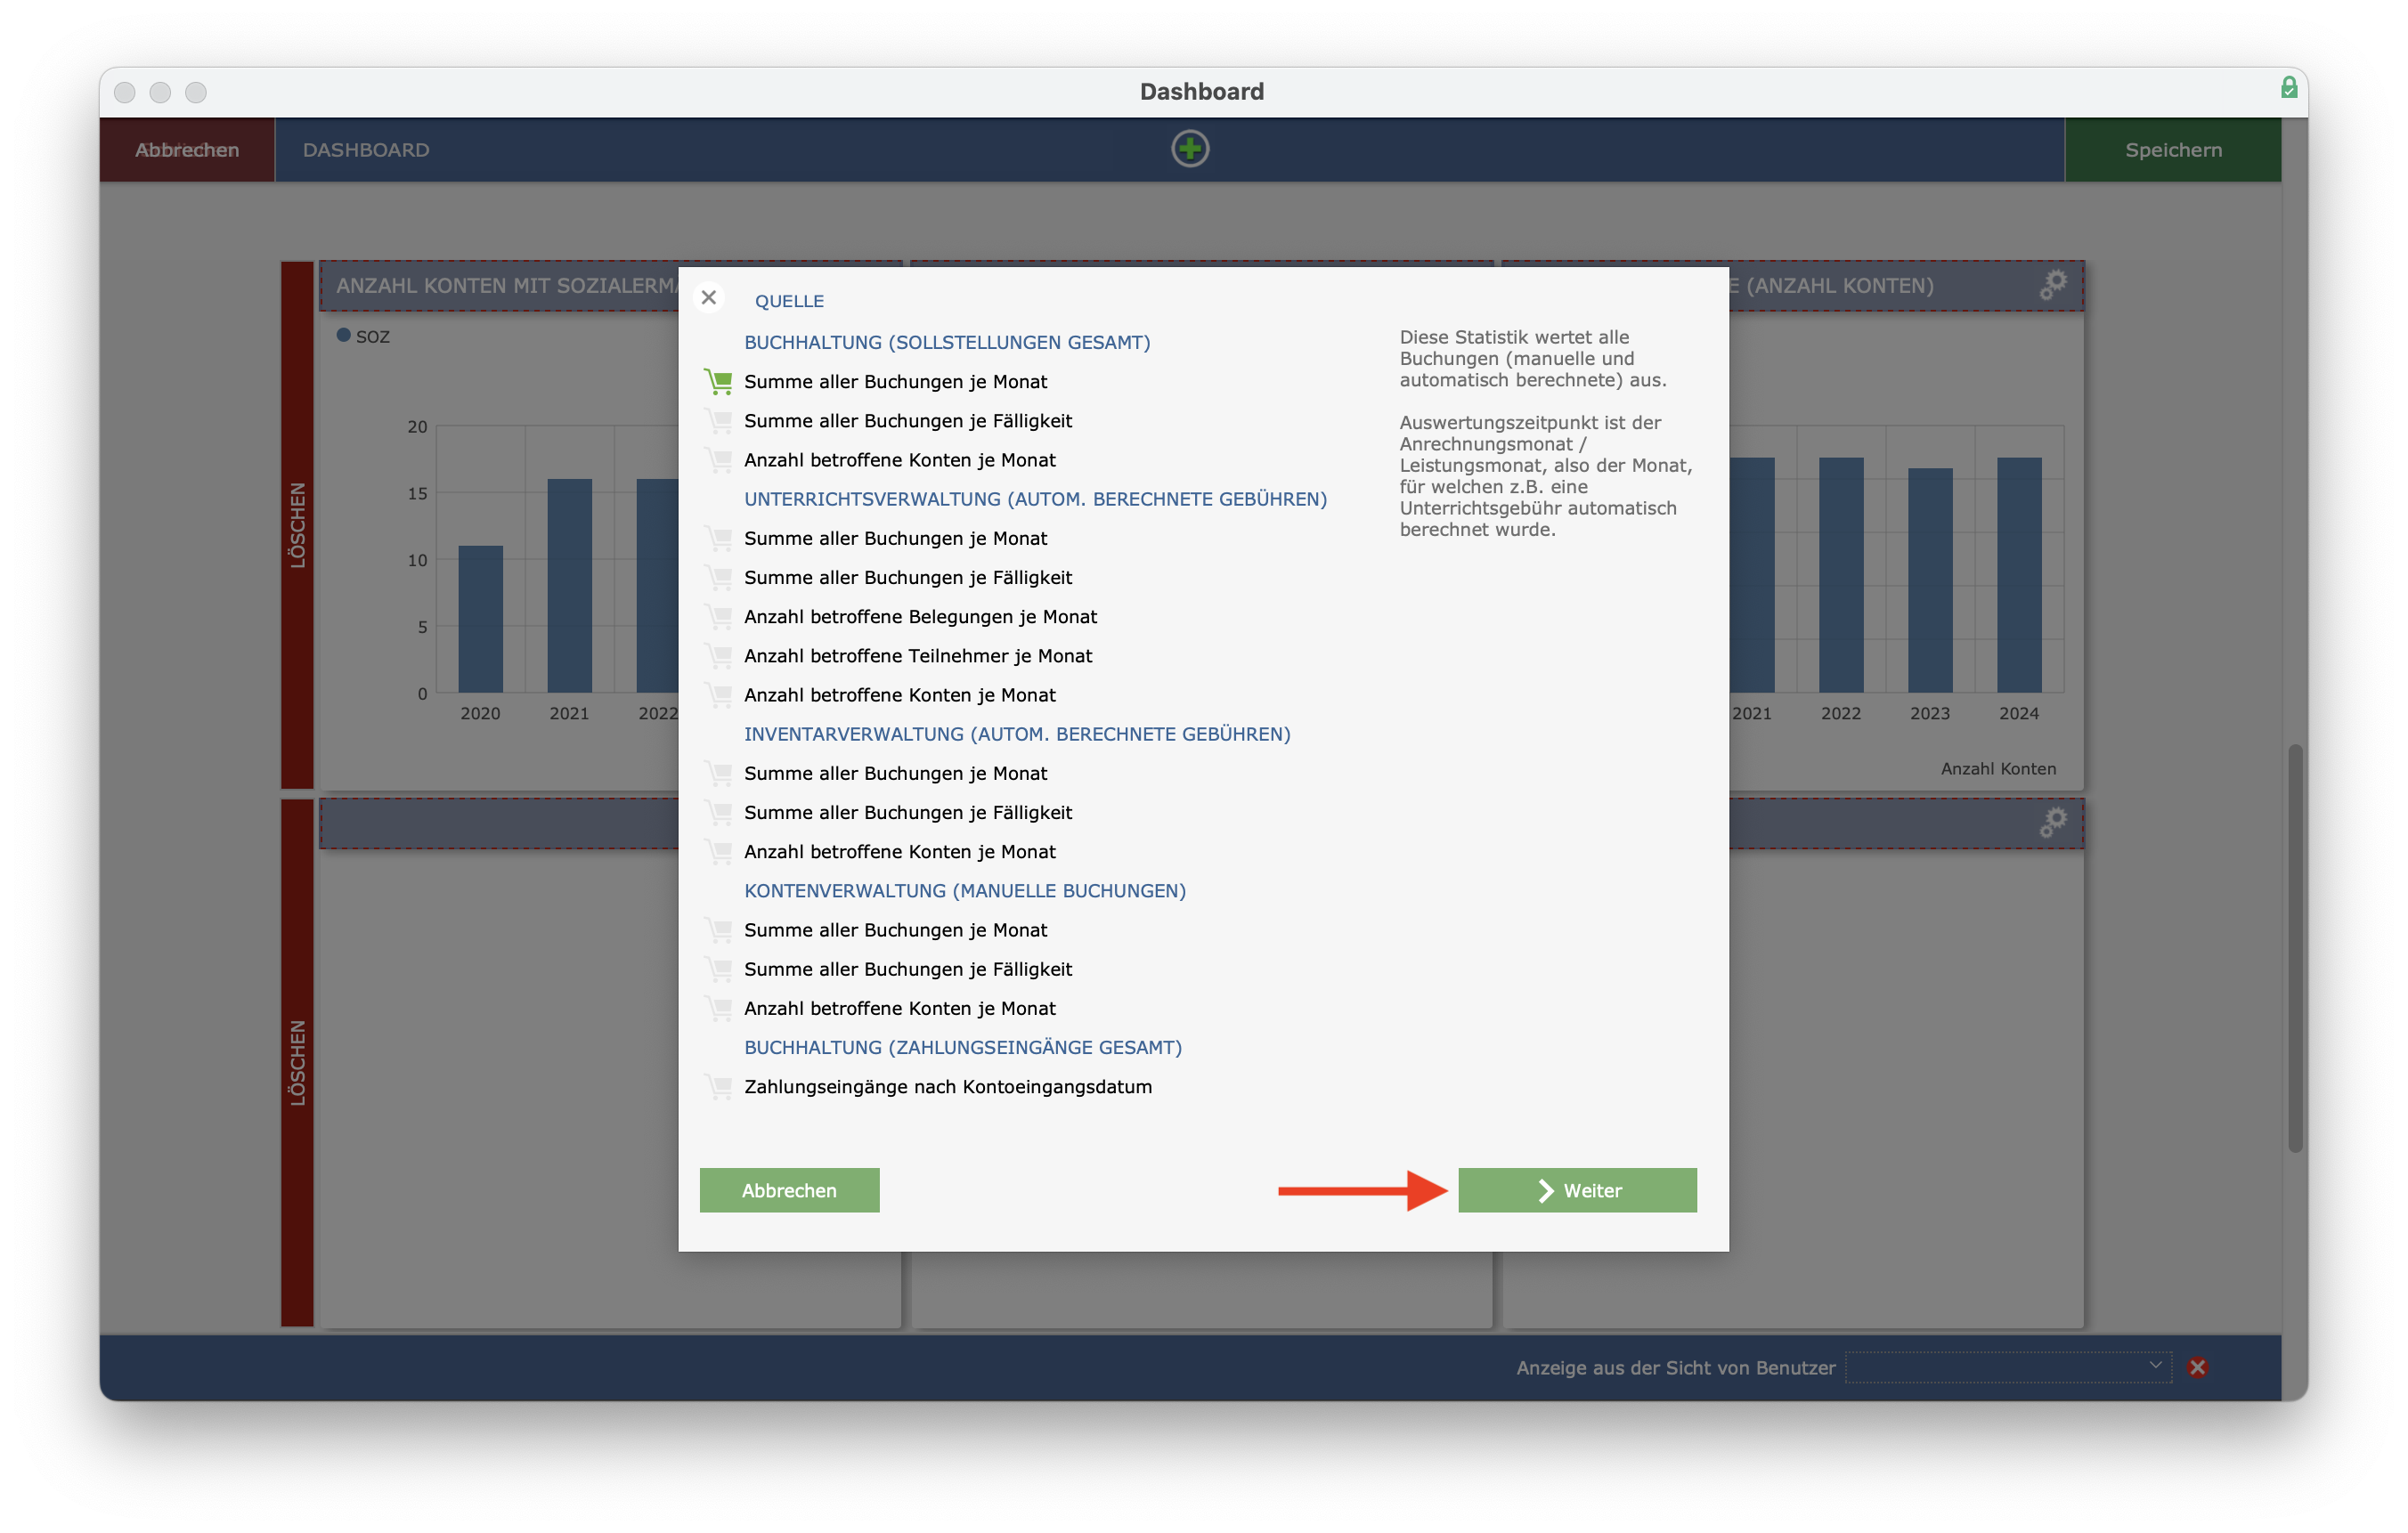
Task: Select 'Summe aller Buchungen je Fälligkeit' under Inventarverwaltung
Action: click(x=907, y=812)
